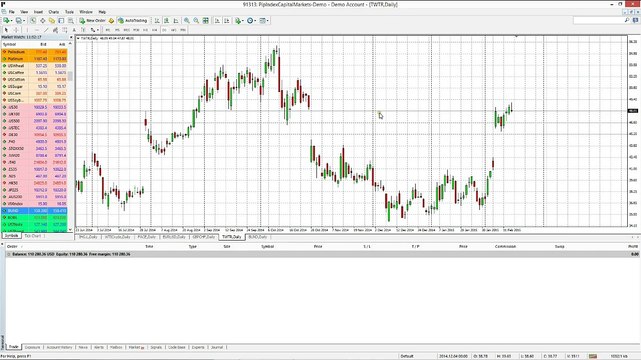Toggle the AutoTrading button

pyautogui.click(x=132, y=20)
